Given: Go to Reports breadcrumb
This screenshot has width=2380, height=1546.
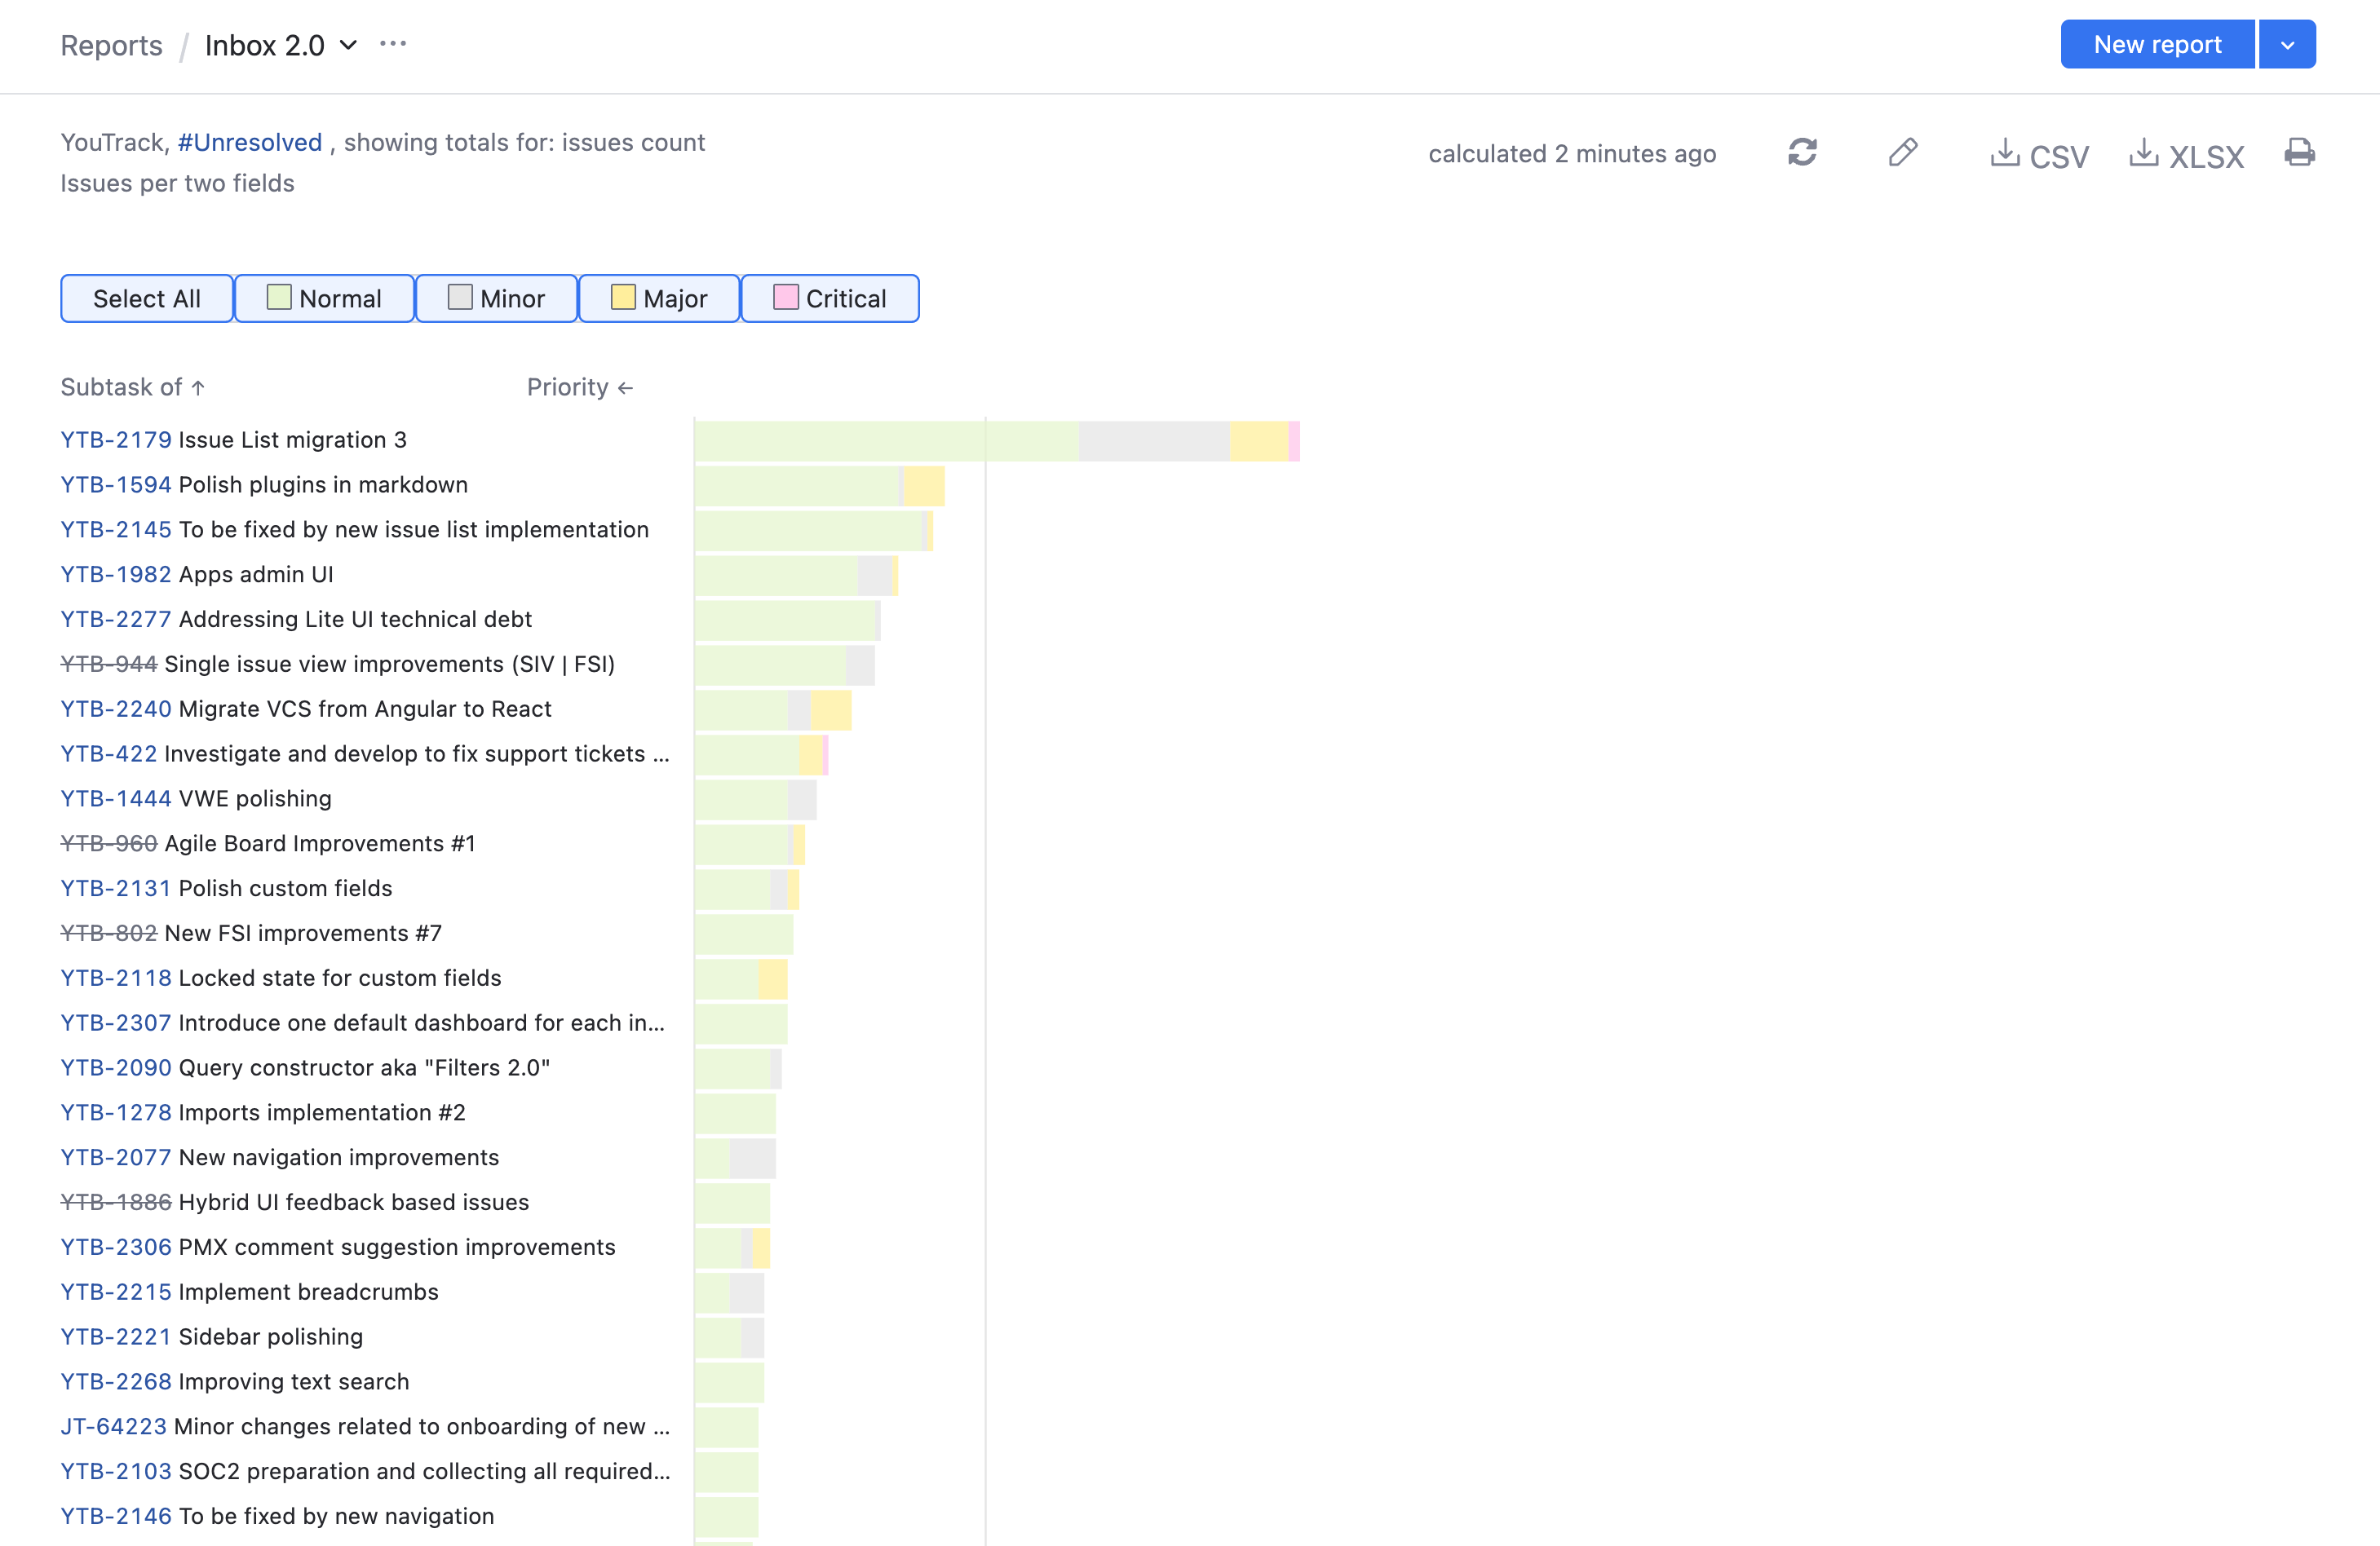Looking at the screenshot, I should [111, 45].
